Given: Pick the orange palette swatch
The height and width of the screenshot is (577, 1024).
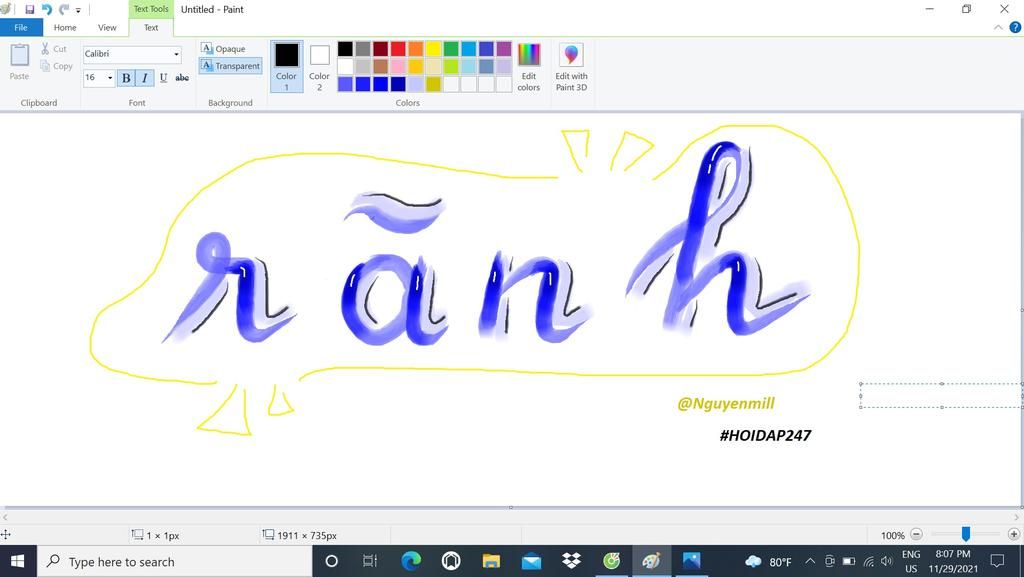Looking at the screenshot, I should coord(416,49).
